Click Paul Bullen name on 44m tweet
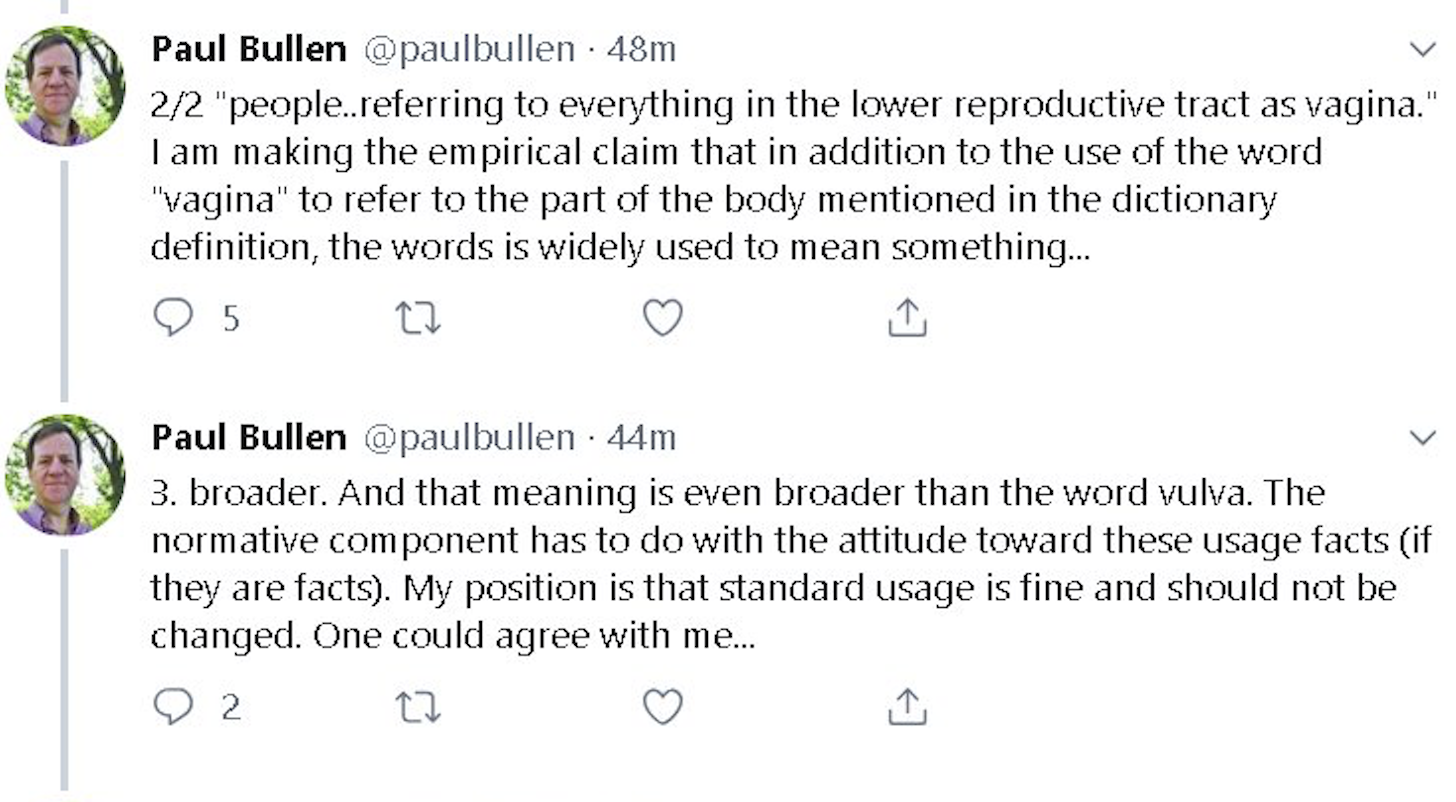 click(249, 437)
